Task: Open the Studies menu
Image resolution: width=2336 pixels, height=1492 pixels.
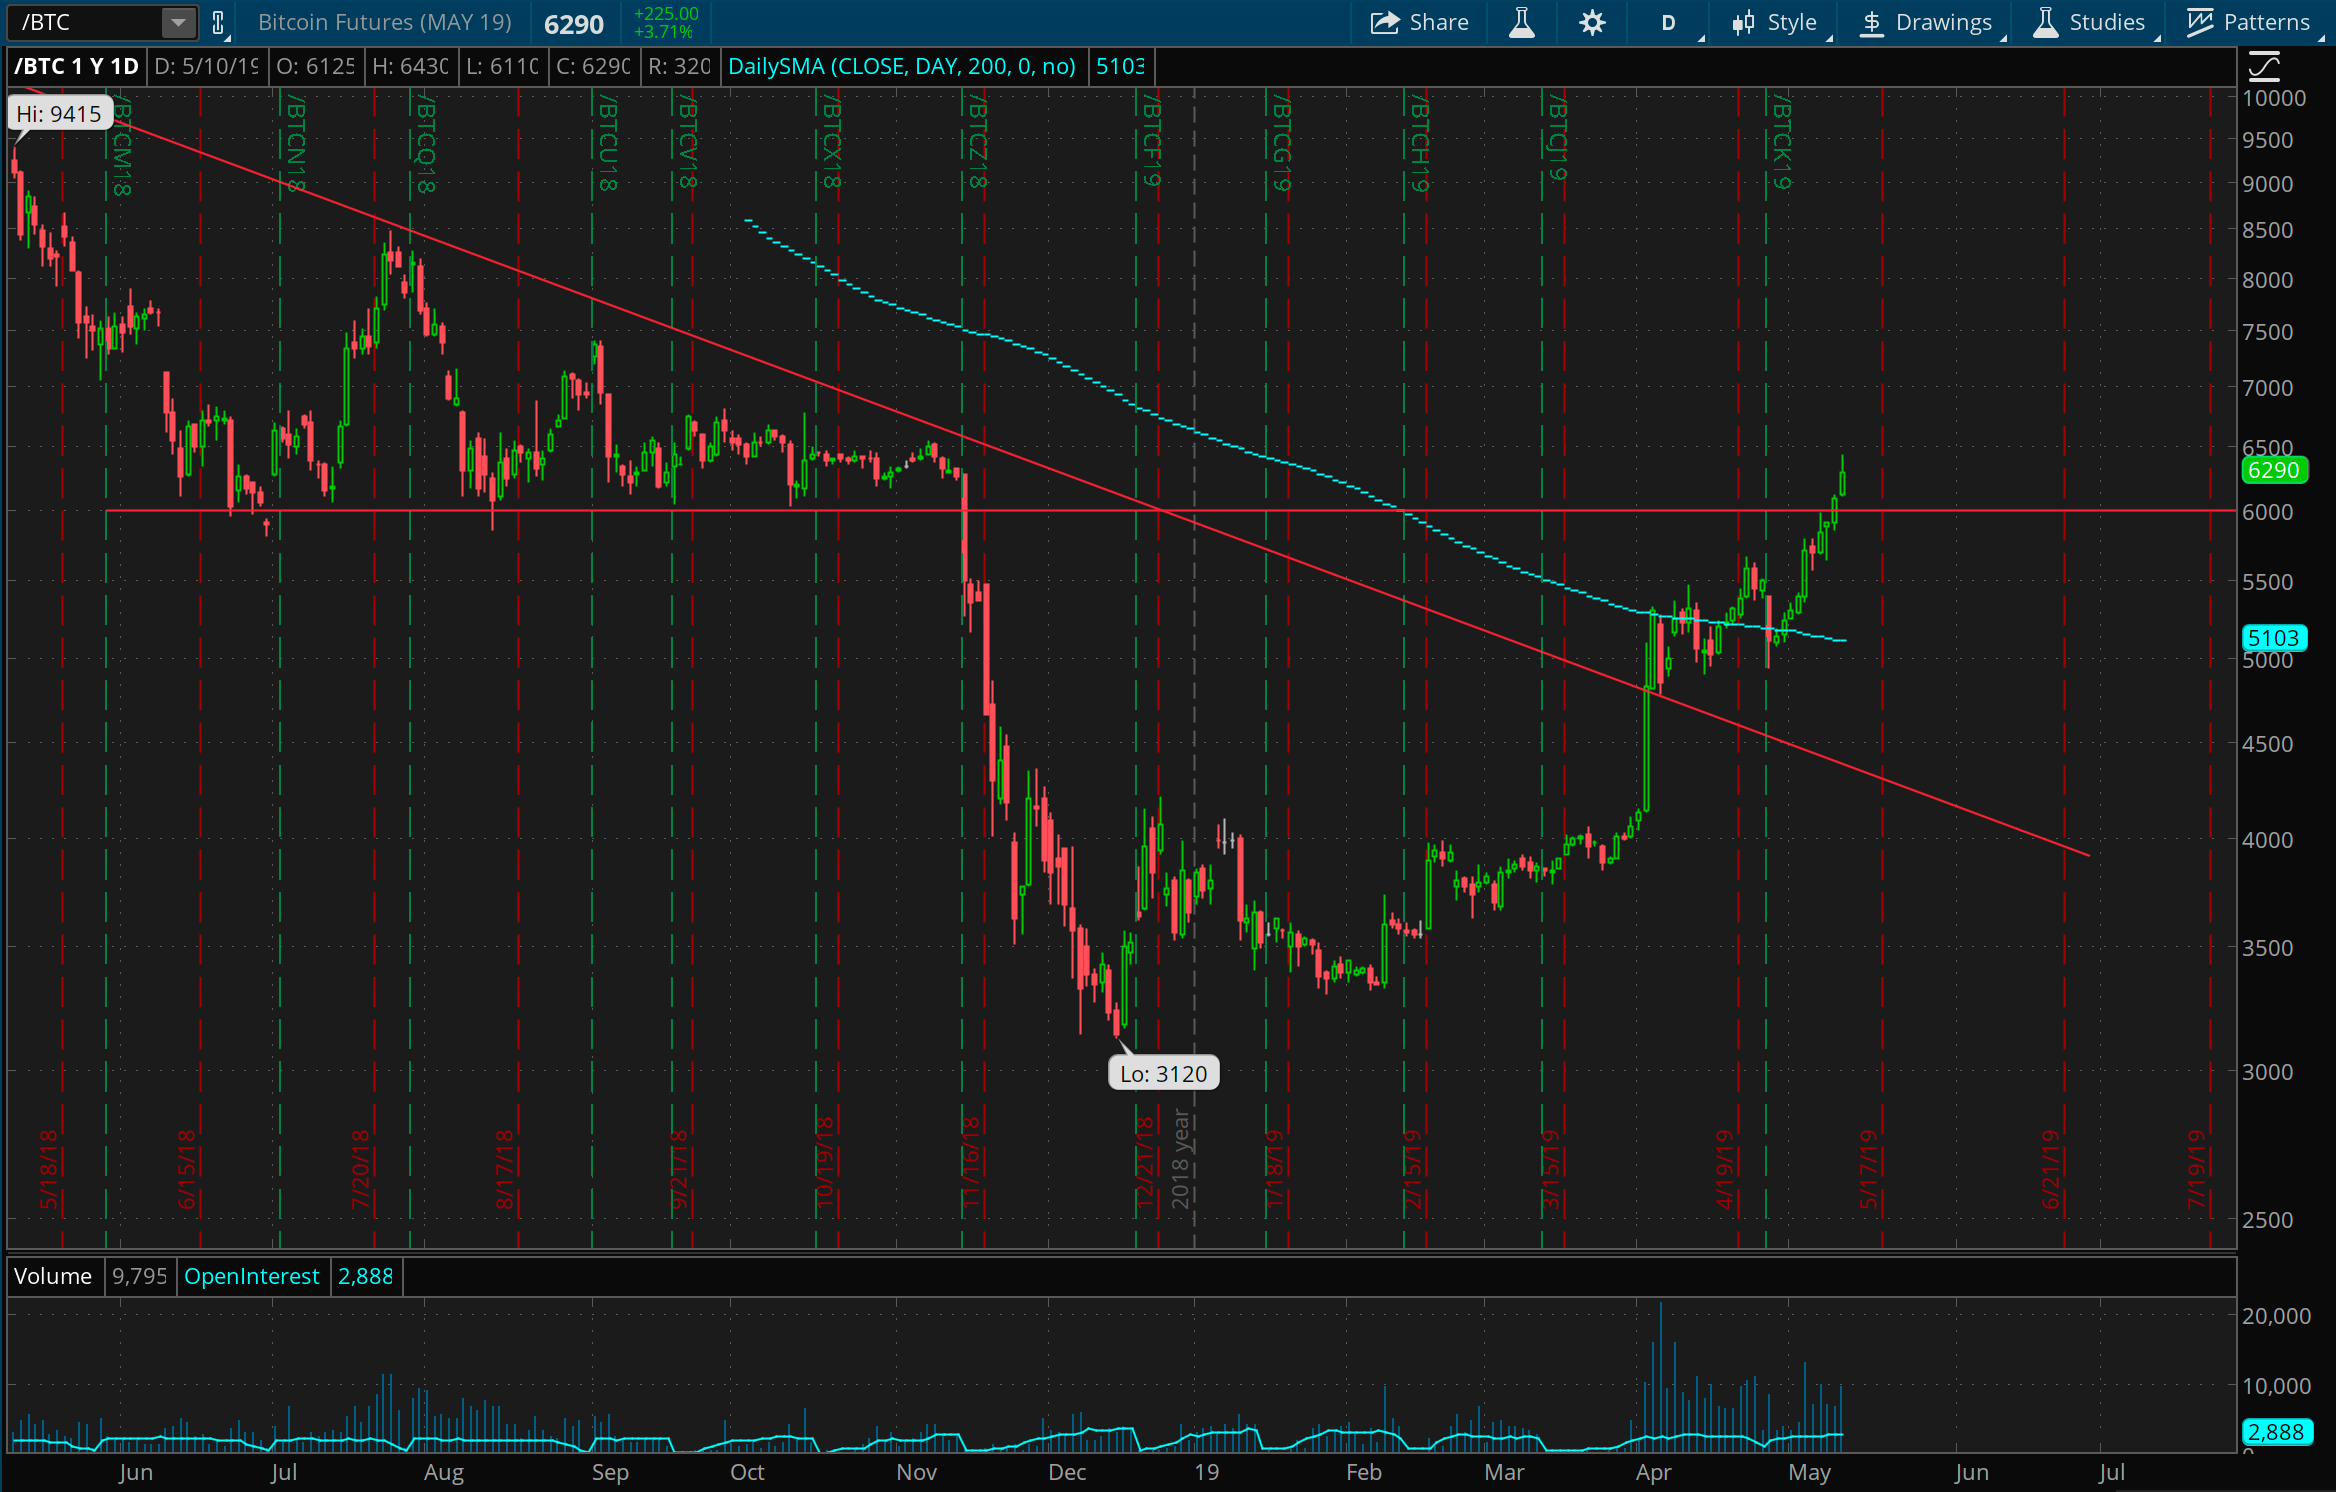Action: 2090,22
